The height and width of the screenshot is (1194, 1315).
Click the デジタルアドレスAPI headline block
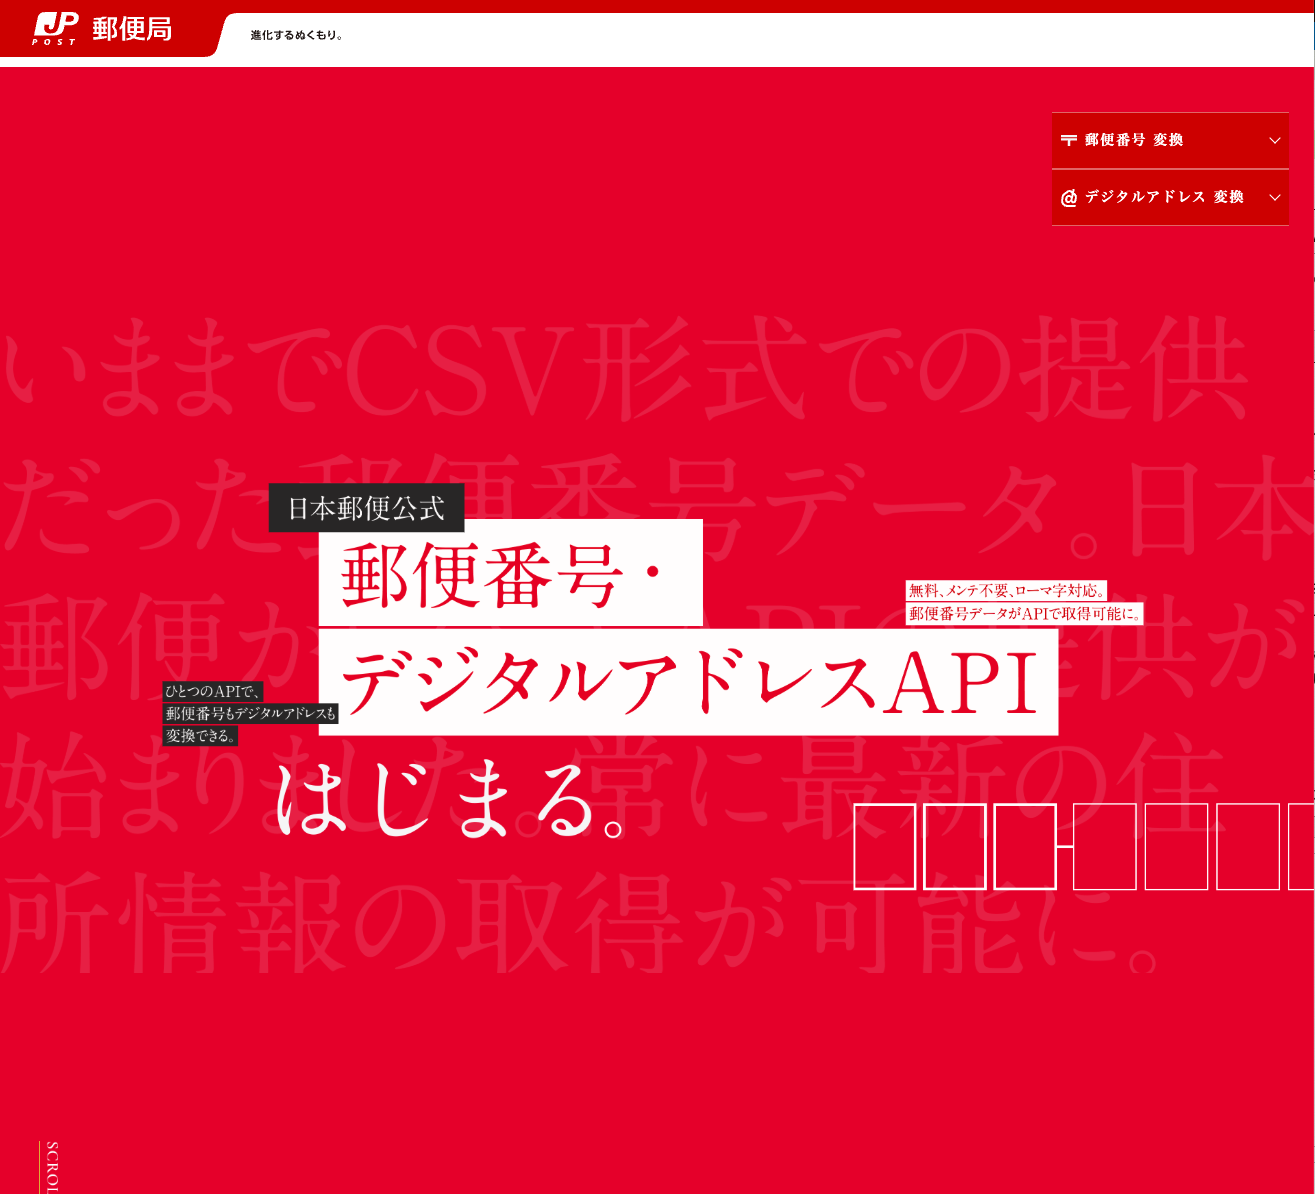(688, 682)
